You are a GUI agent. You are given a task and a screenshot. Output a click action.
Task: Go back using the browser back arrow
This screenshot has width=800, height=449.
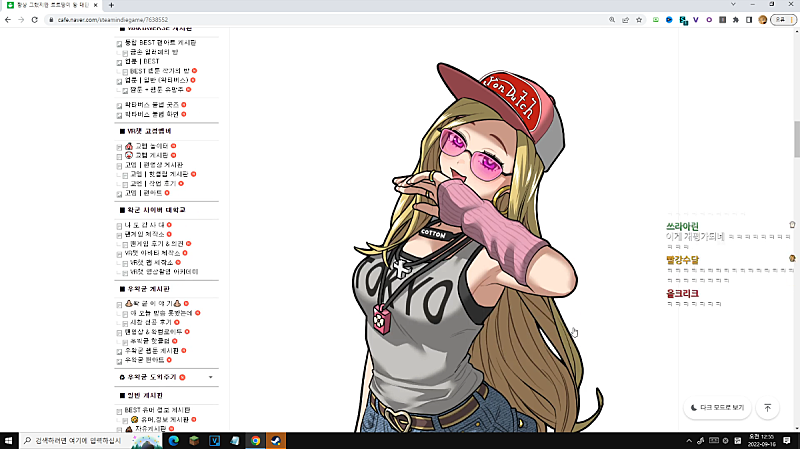(x=8, y=20)
